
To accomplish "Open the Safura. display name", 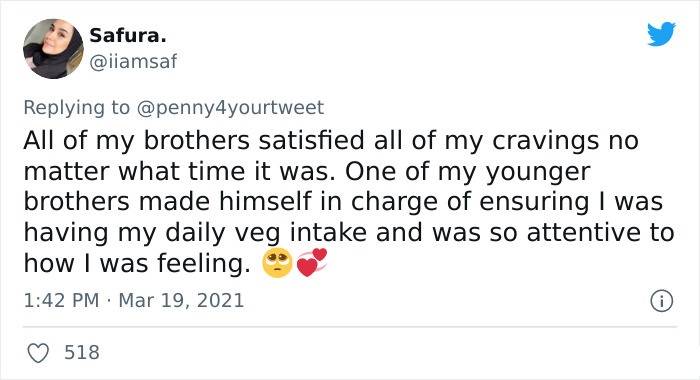I will (x=128, y=36).
